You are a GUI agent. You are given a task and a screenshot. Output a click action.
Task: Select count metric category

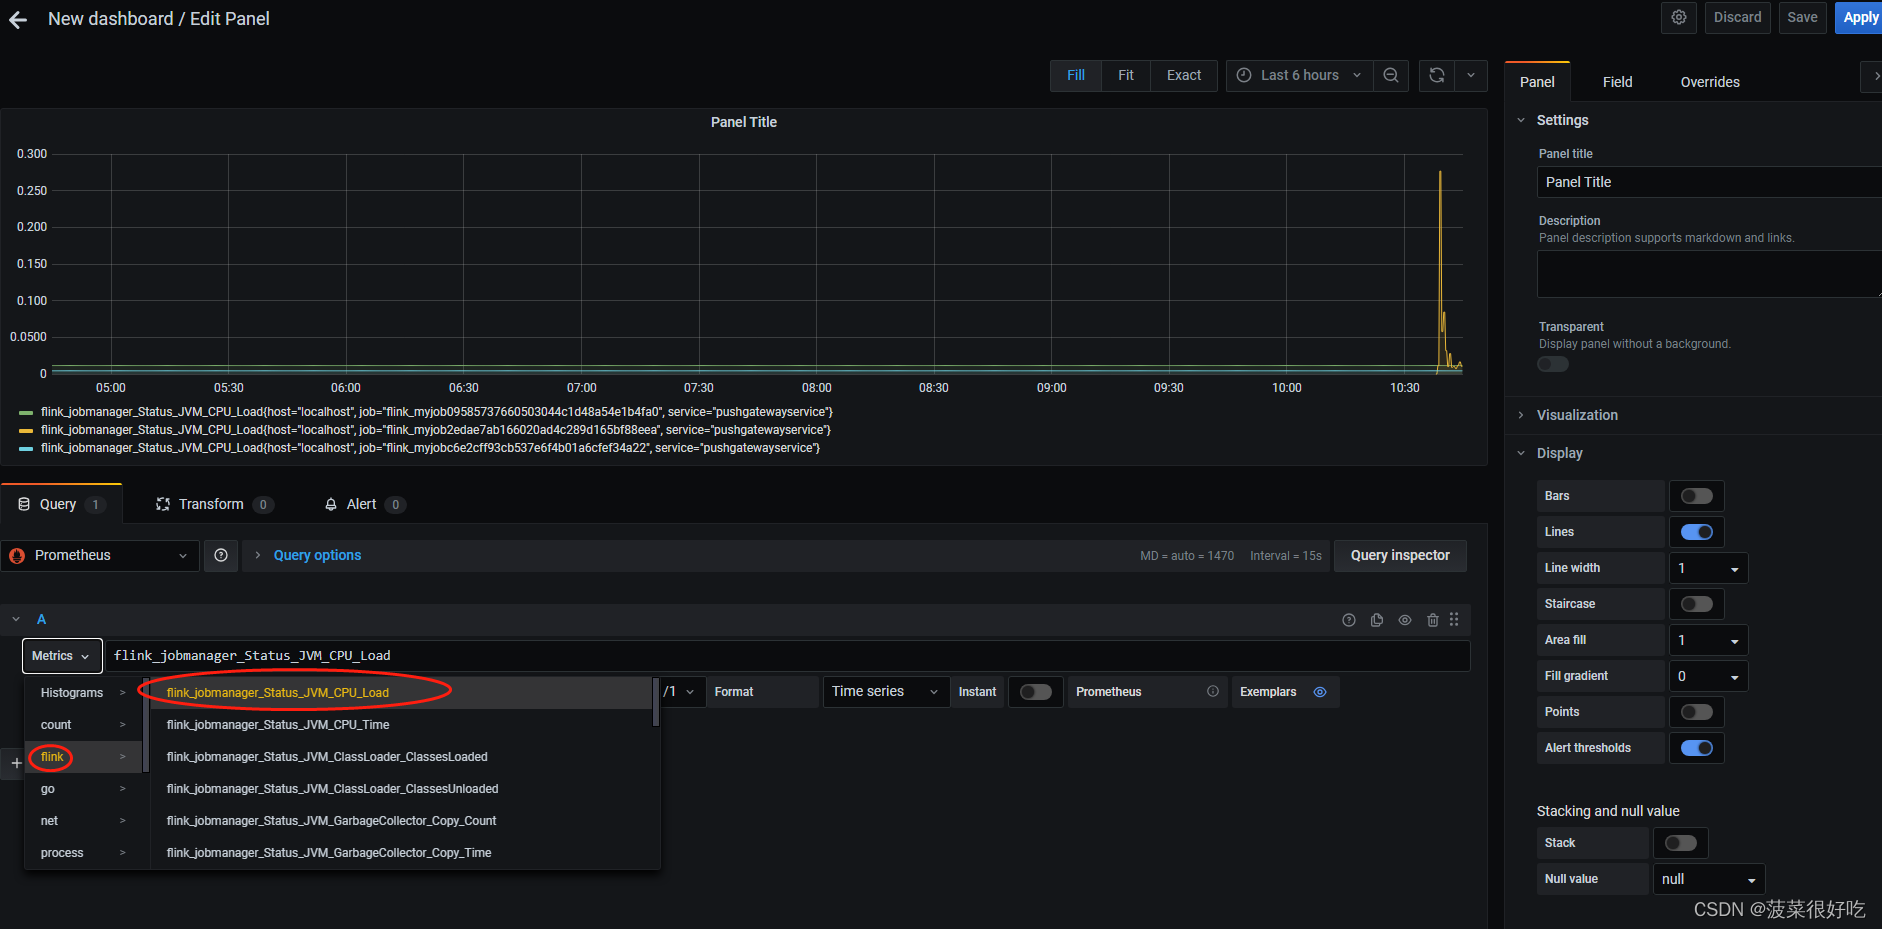[83, 725]
